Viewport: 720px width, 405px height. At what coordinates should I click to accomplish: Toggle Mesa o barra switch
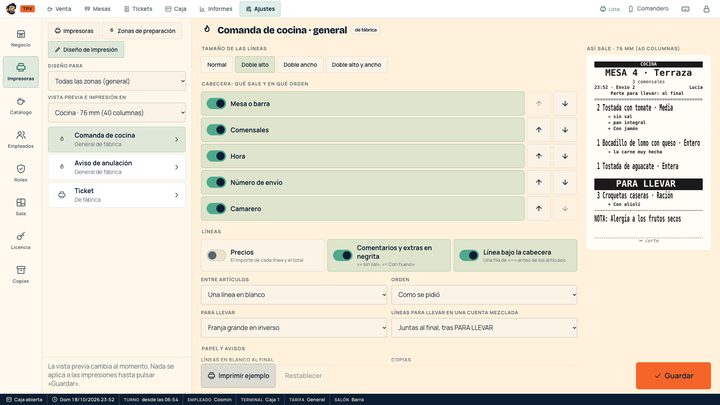(216, 104)
